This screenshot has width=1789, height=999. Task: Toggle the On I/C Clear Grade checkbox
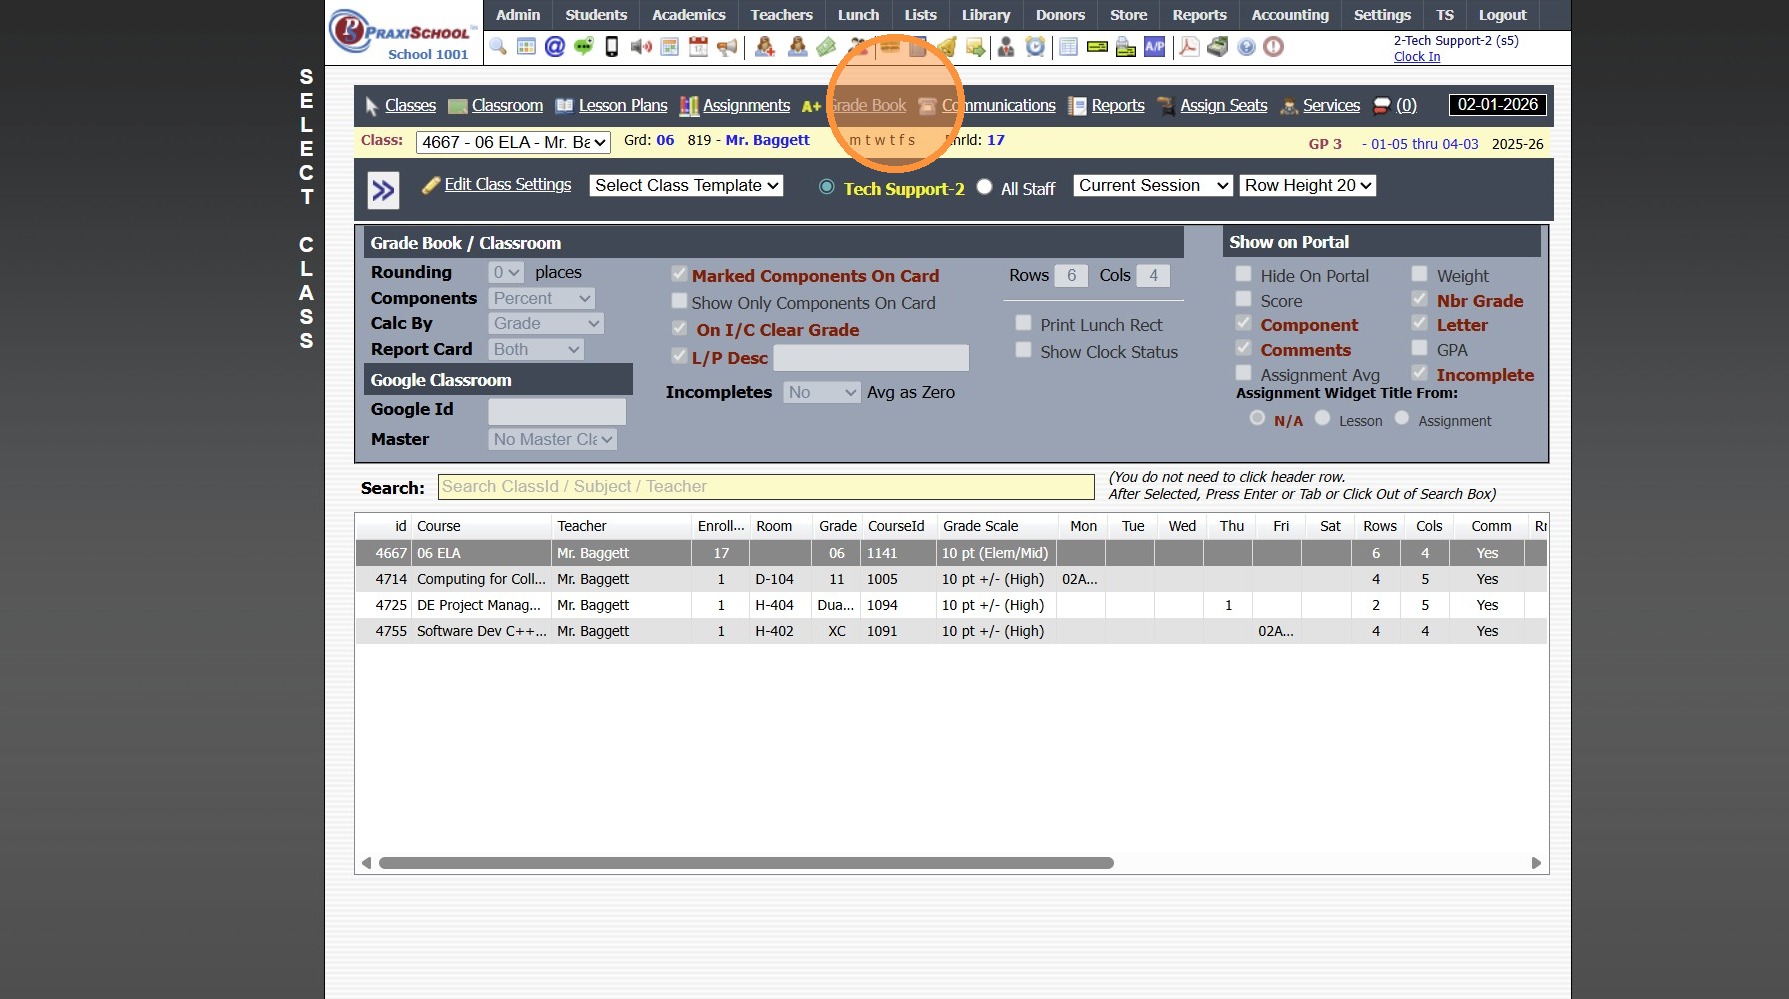pos(679,328)
